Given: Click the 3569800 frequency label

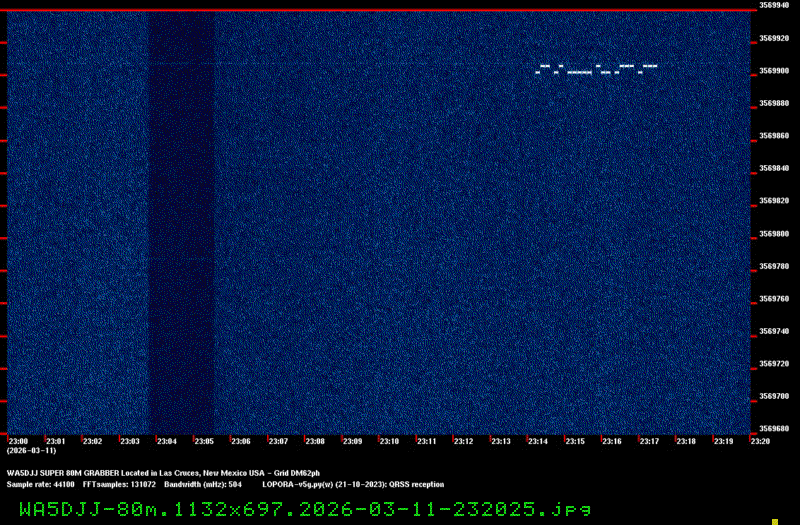Looking at the screenshot, I should [x=774, y=234].
